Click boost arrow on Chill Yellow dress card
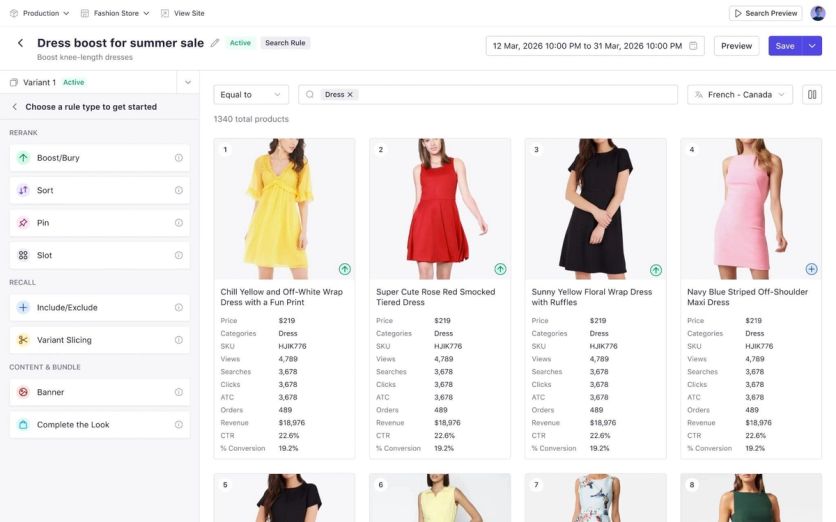Viewport: 836px width, 522px height. [x=344, y=269]
